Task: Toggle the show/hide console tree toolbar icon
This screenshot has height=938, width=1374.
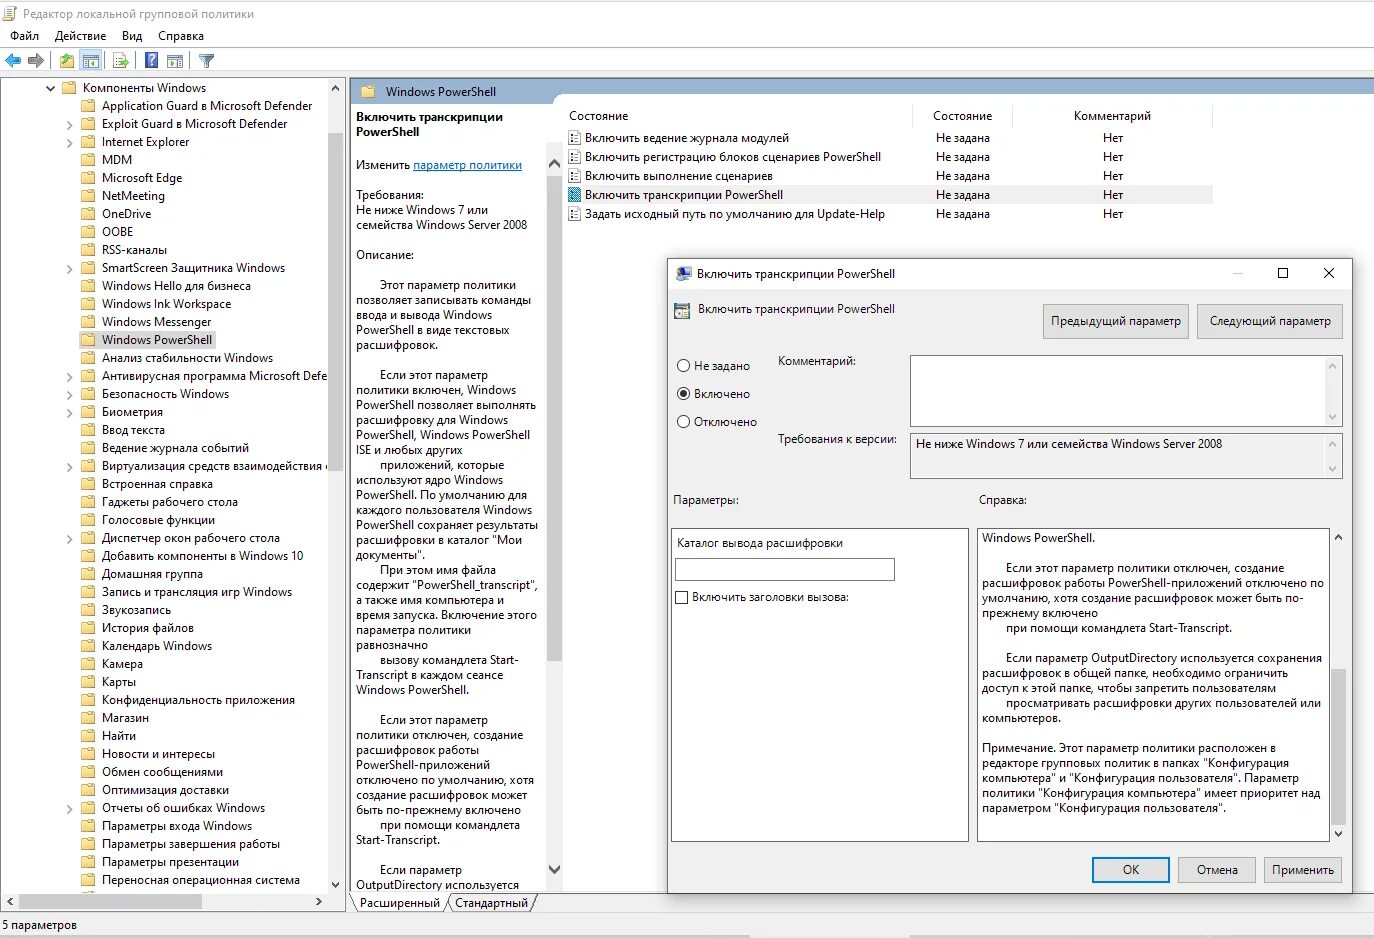Action: coord(91,61)
